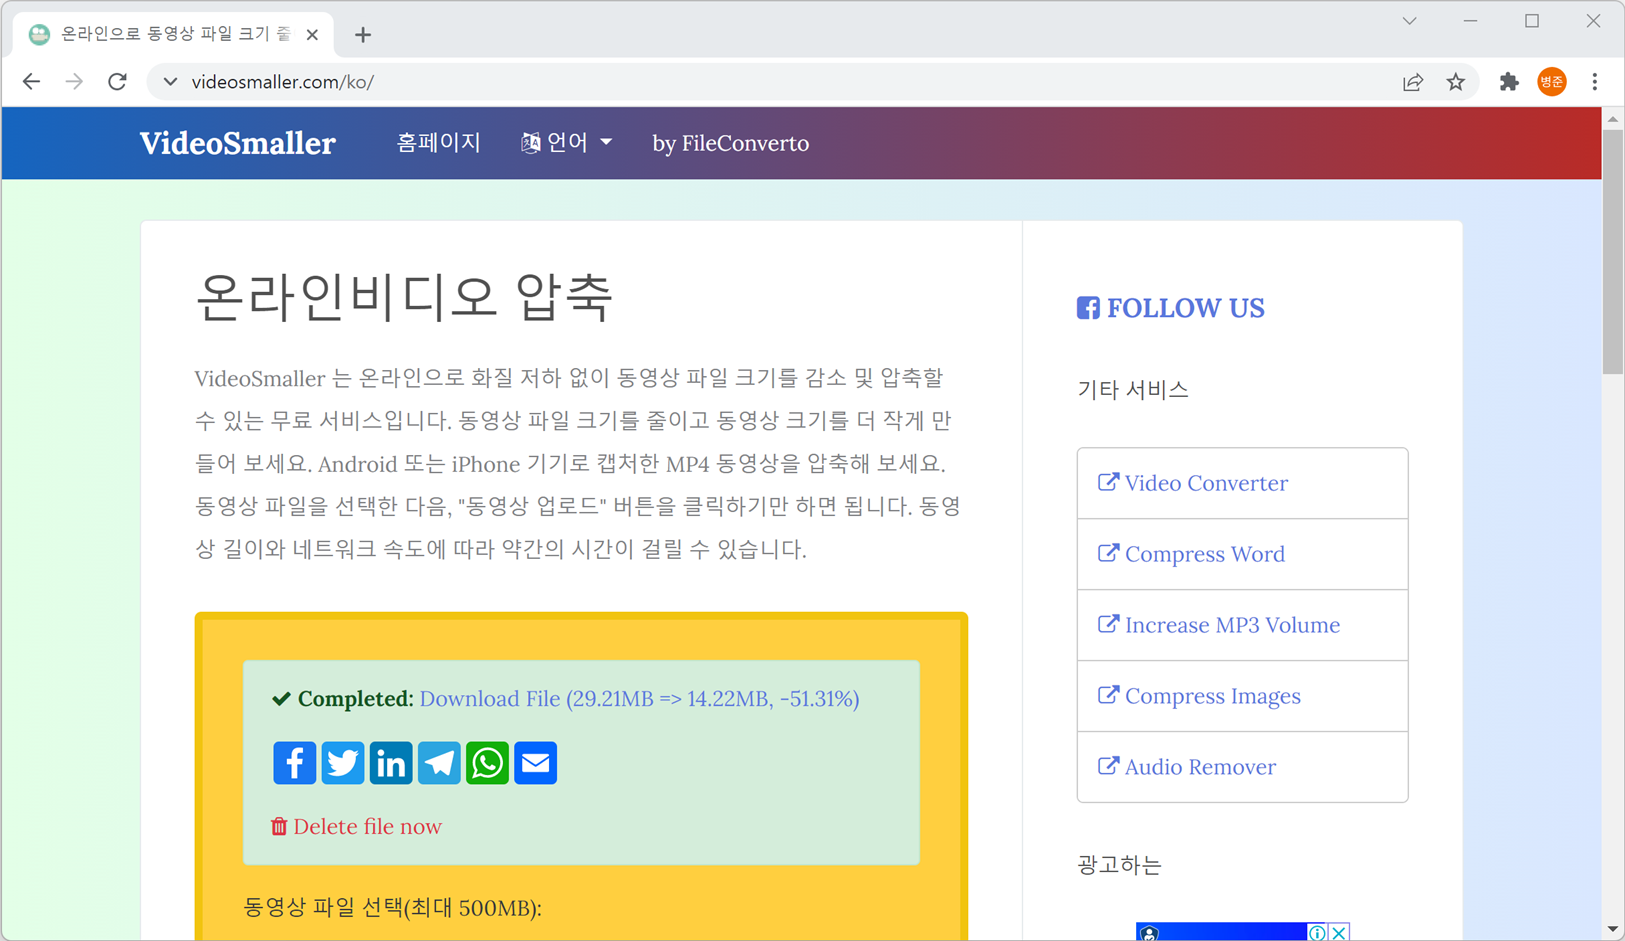
Task: Click the VideoSmaller logo
Action: pyautogui.click(x=238, y=143)
